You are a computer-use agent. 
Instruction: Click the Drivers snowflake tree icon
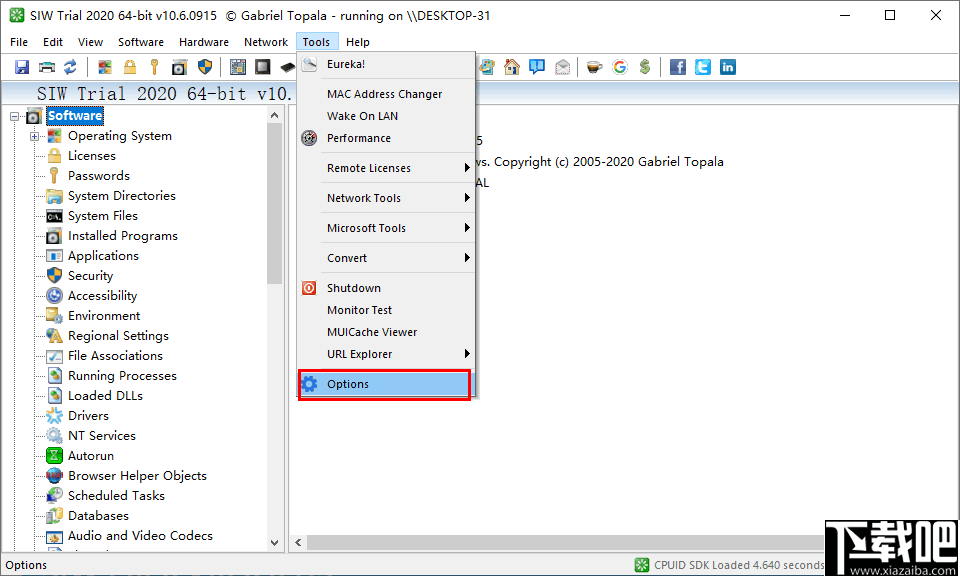[x=54, y=416]
